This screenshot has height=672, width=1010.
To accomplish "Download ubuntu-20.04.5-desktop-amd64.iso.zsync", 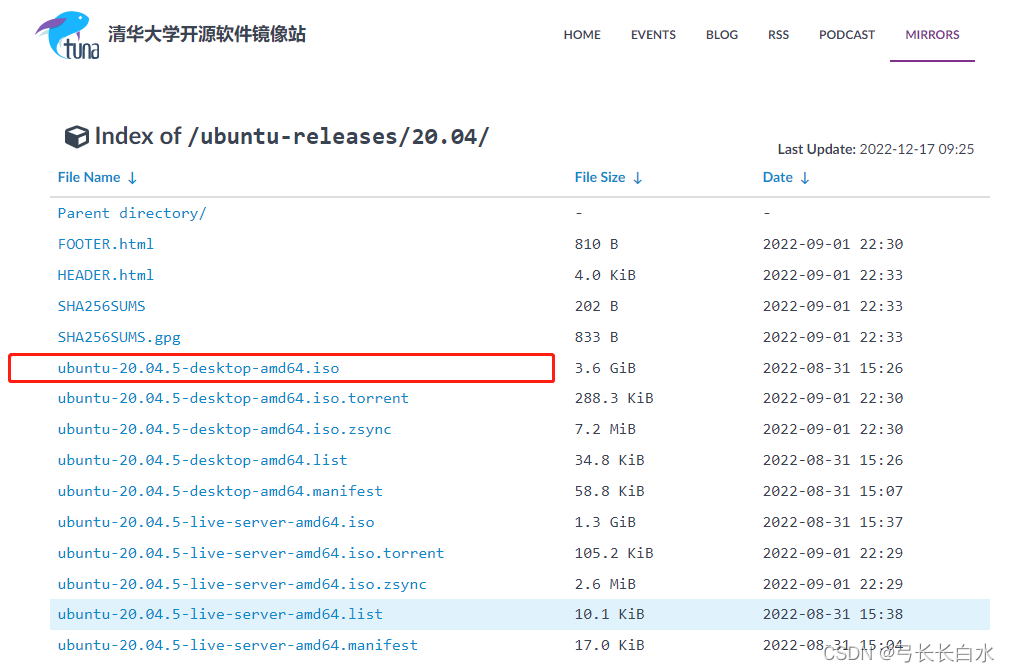I will 224,429.
